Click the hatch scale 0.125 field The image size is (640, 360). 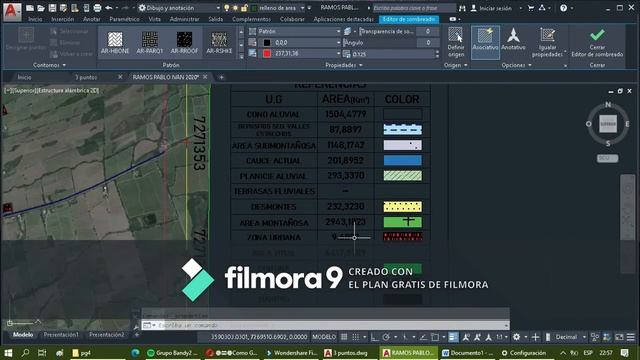click(x=392, y=53)
